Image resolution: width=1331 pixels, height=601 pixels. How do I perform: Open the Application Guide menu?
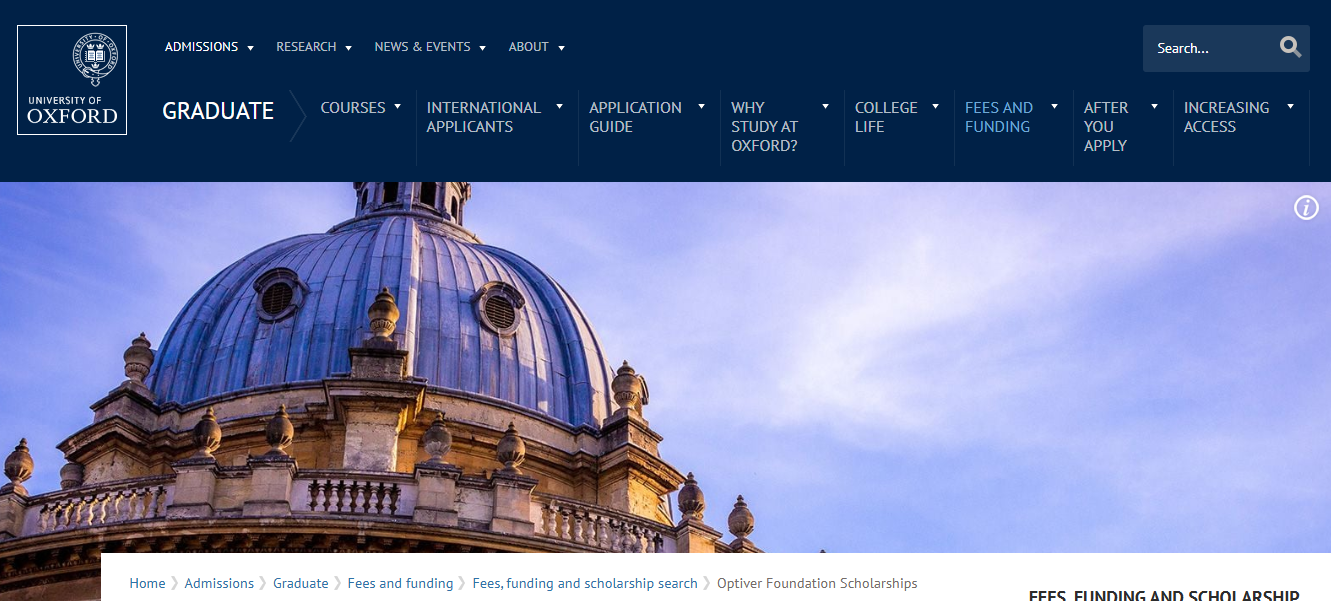point(635,117)
